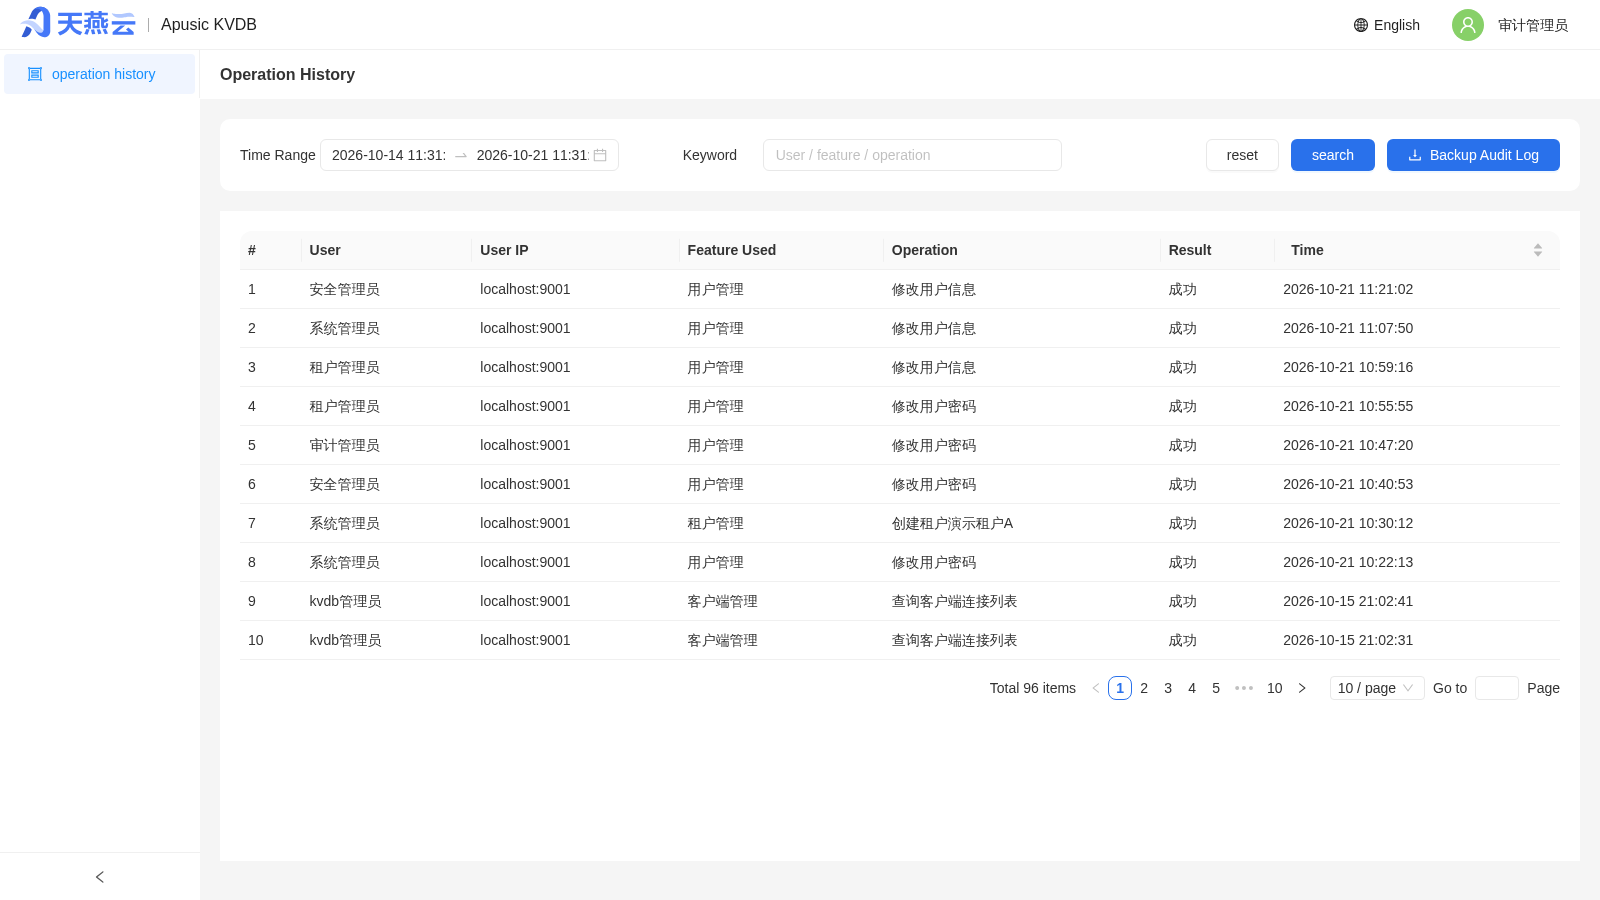This screenshot has width=1600, height=900.
Task: Click the Backup Audit Log button
Action: [1473, 155]
